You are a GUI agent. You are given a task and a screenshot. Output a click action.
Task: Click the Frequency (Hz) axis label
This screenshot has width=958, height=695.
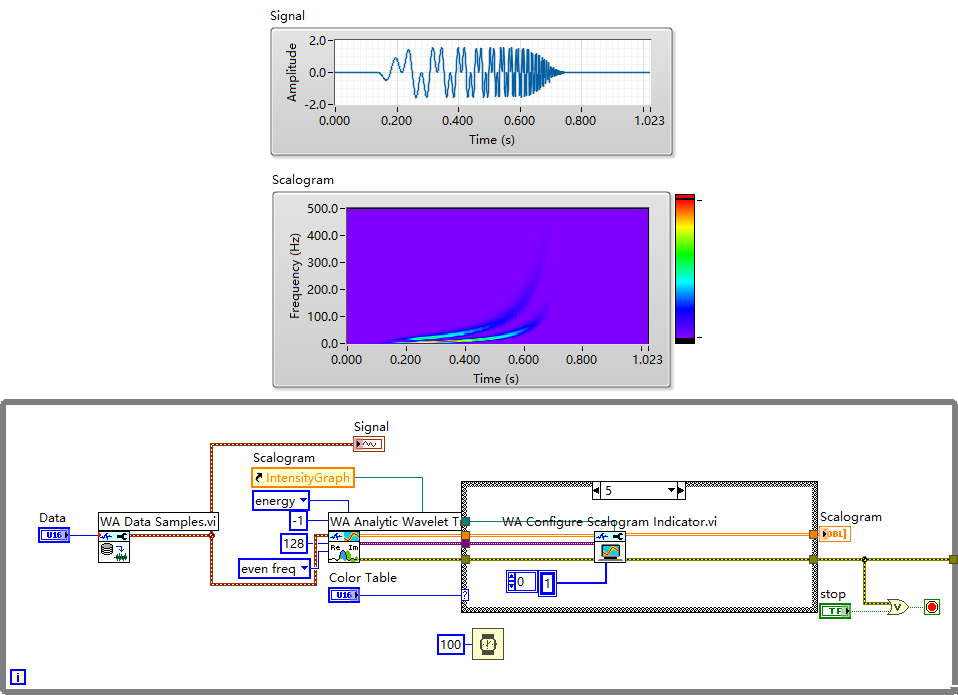click(295, 275)
